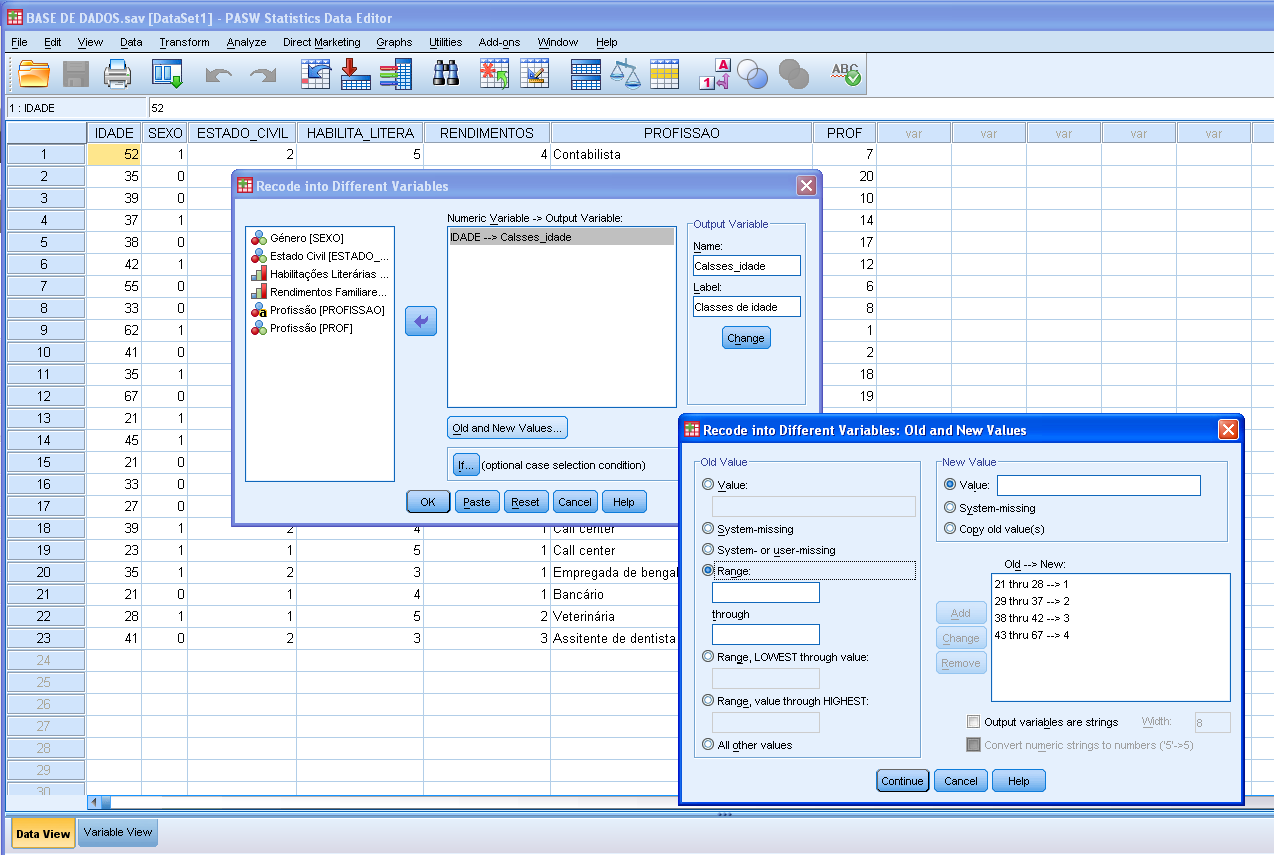This screenshot has width=1274, height=855.
Task: Enable Output variables are strings checkbox
Action: 973,722
